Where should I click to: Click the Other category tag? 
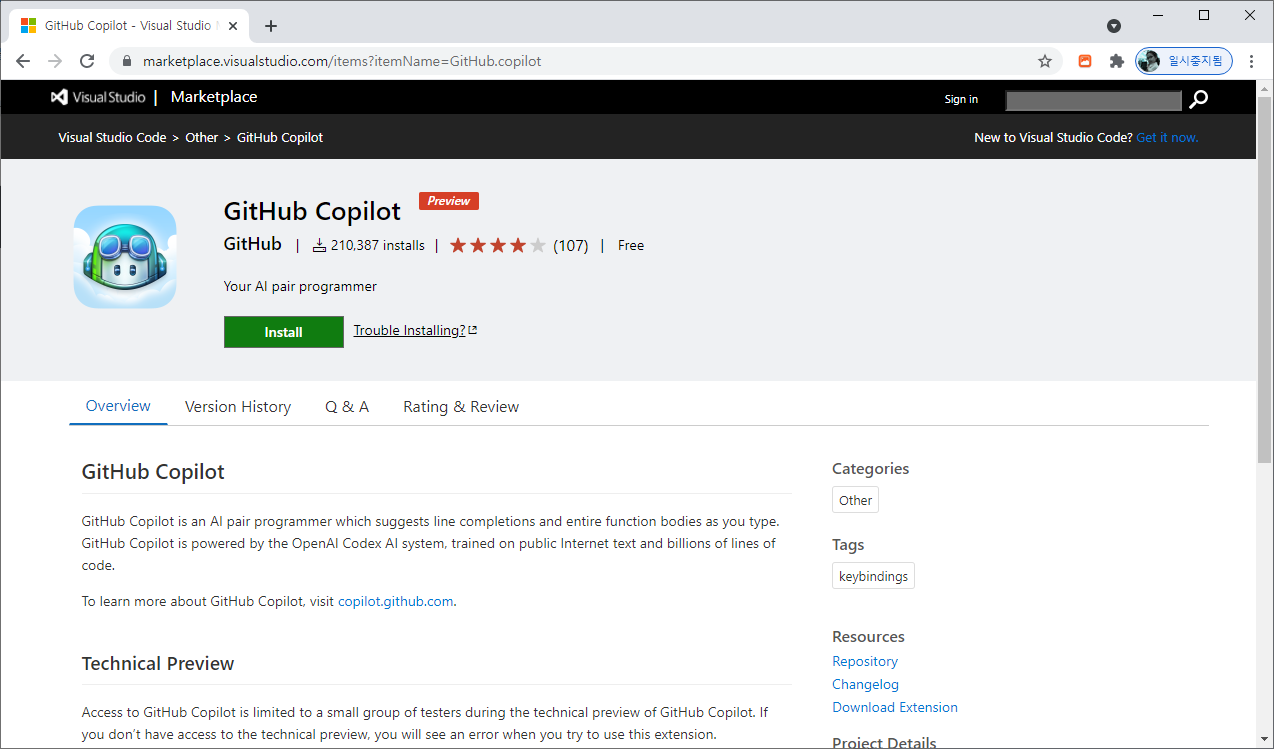pos(855,500)
